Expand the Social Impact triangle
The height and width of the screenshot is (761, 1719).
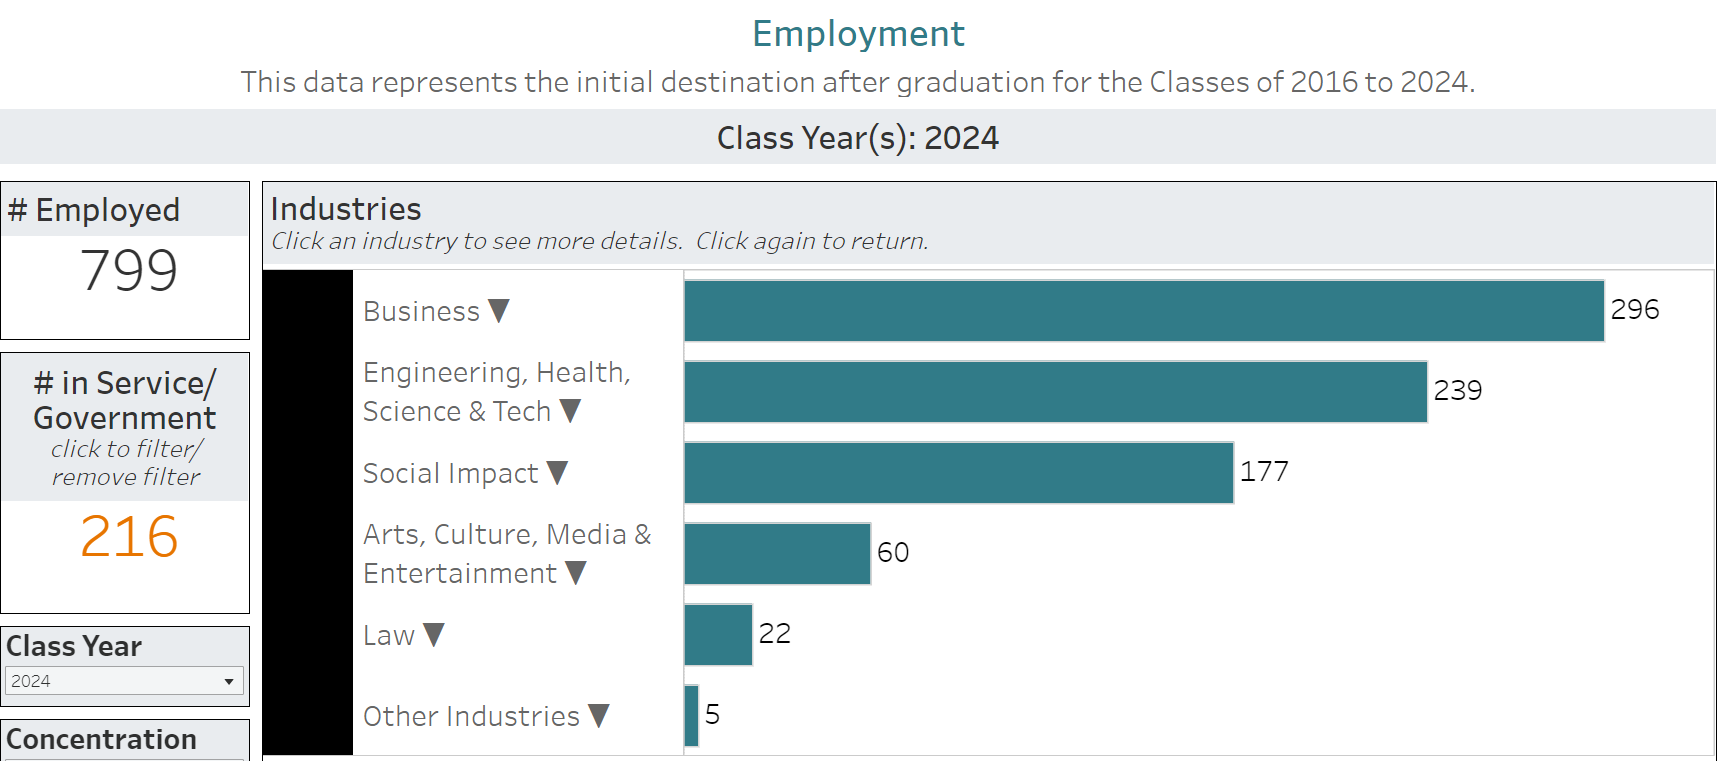[557, 473]
